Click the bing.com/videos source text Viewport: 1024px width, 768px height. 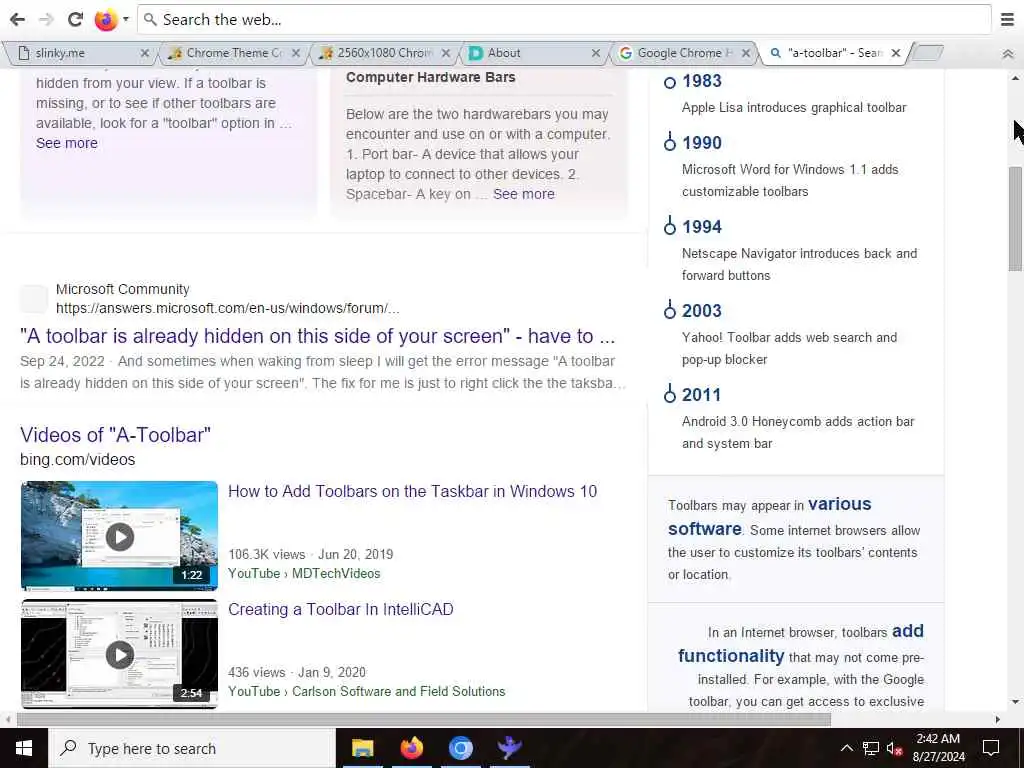pos(78,460)
